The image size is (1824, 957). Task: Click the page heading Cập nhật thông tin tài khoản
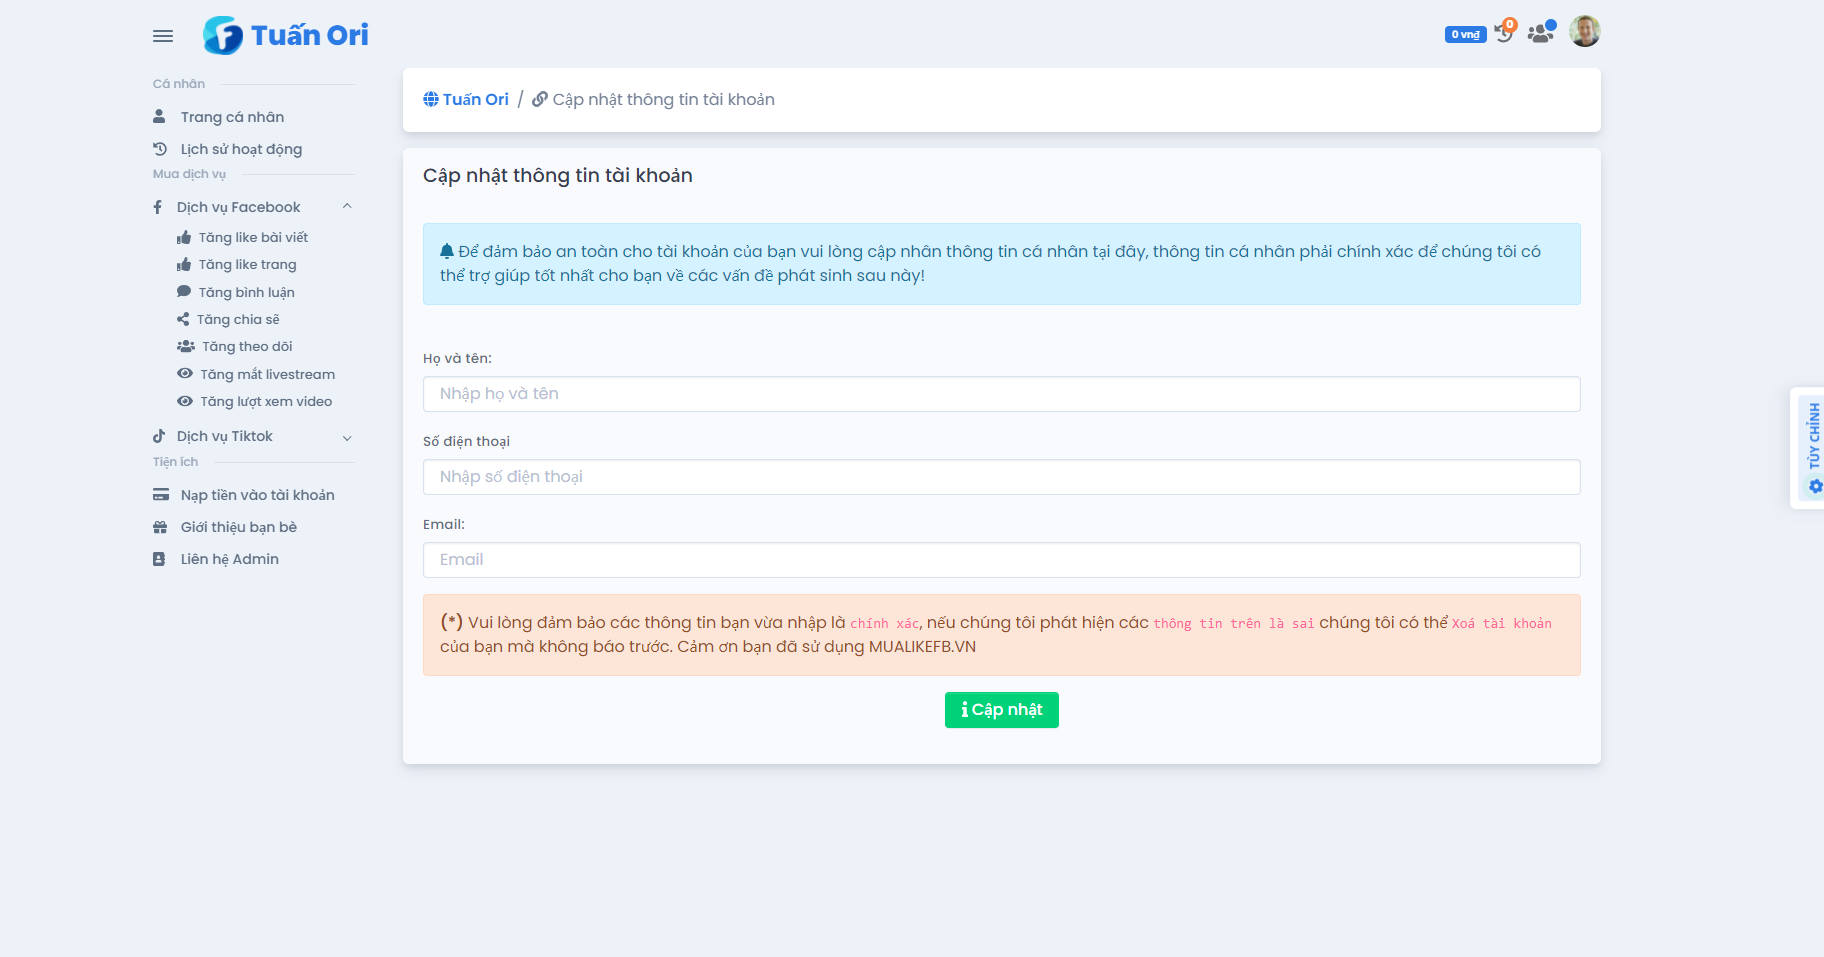pos(557,175)
